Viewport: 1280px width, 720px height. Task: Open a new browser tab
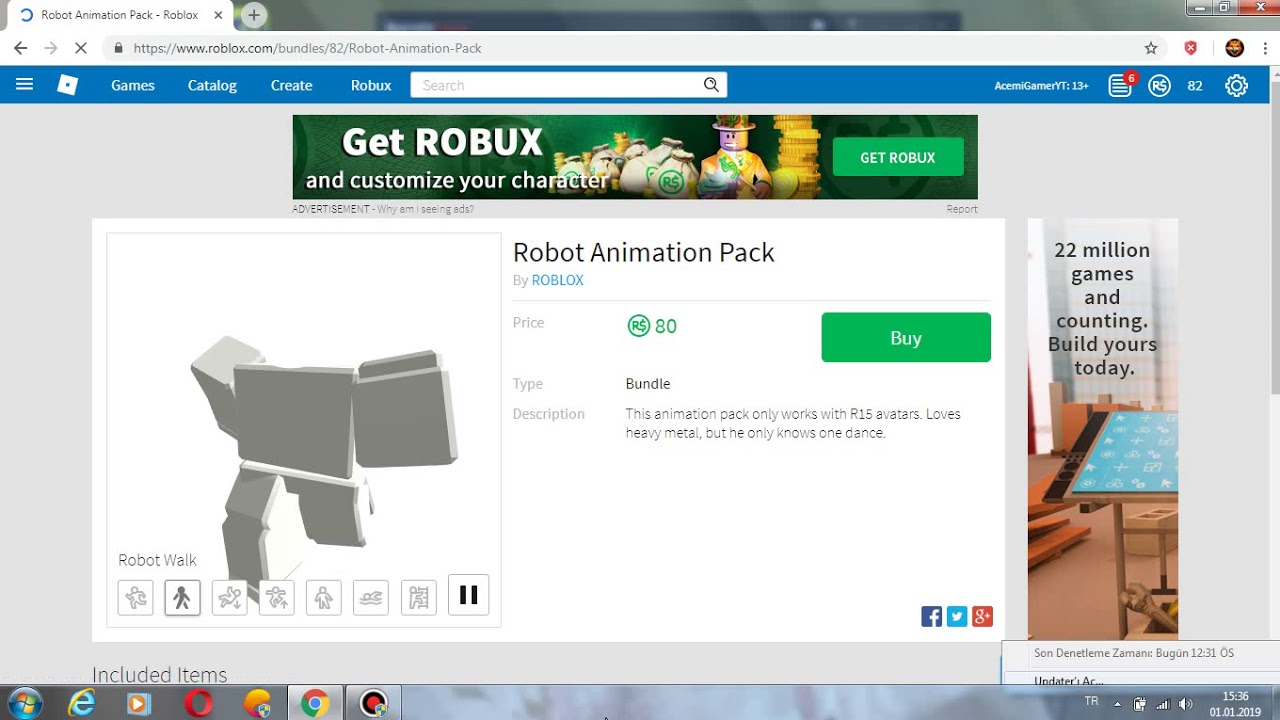pos(254,15)
